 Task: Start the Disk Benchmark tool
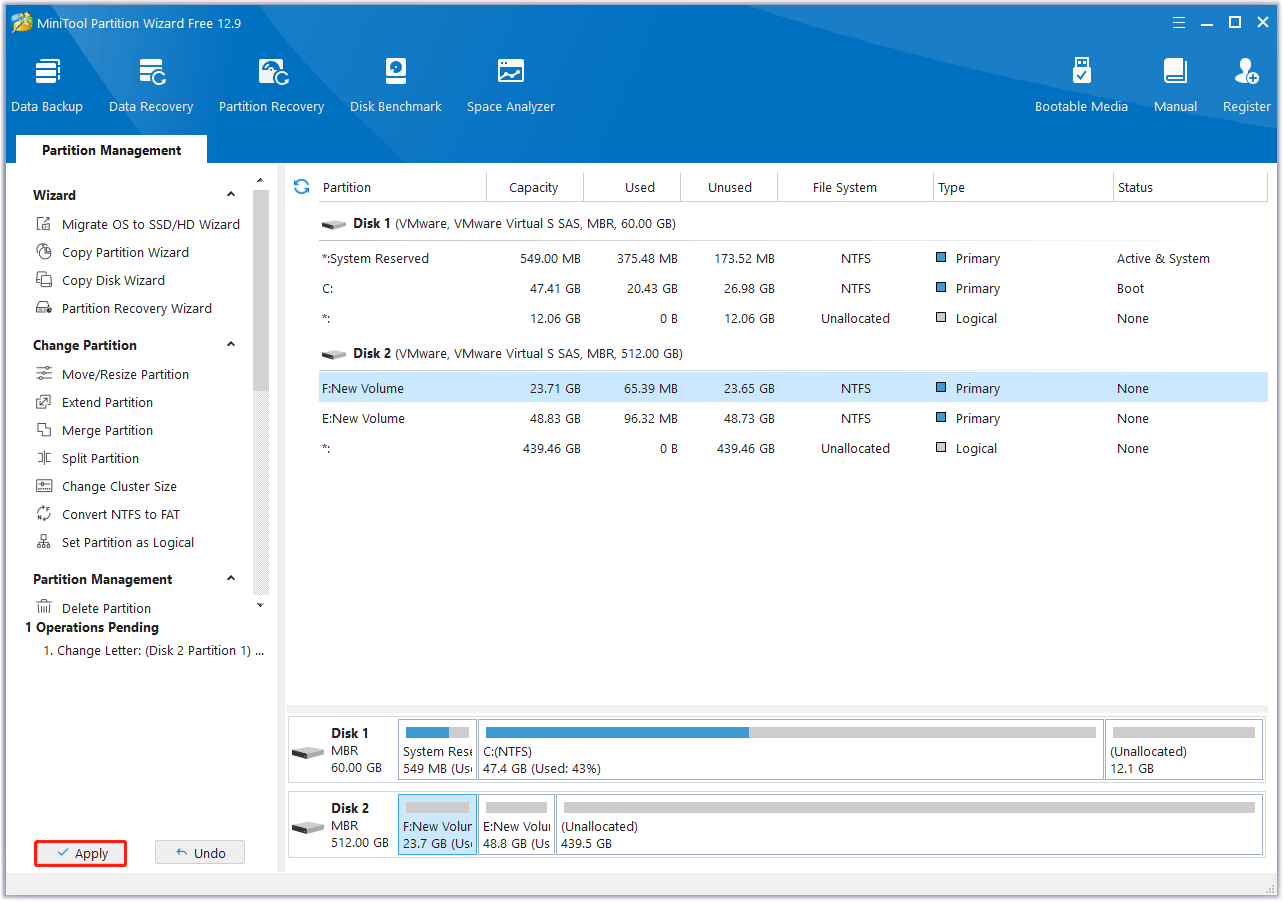click(396, 85)
